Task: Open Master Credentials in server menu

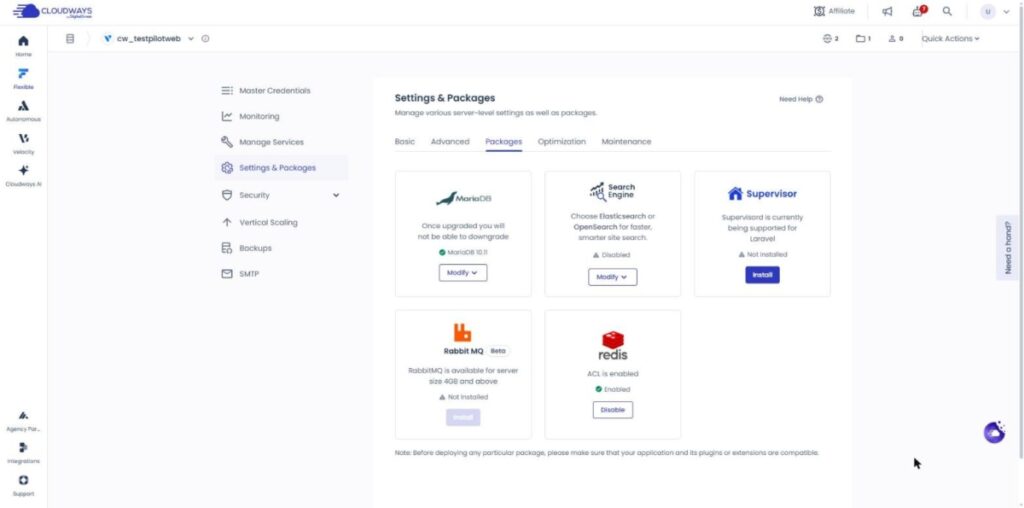Action: 281,91
